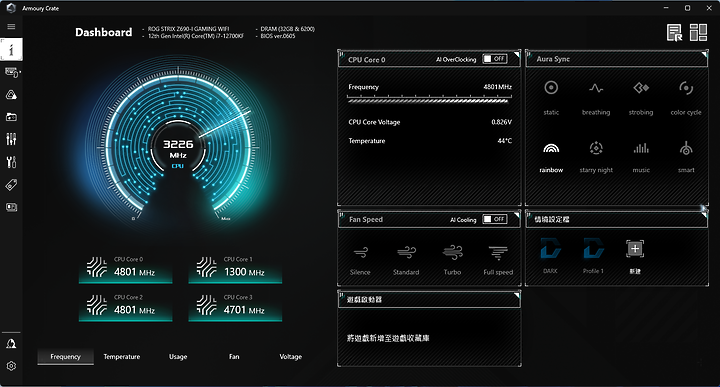Open the User Center profile icon
Viewport: 720px width, 387px height.
tap(11, 343)
